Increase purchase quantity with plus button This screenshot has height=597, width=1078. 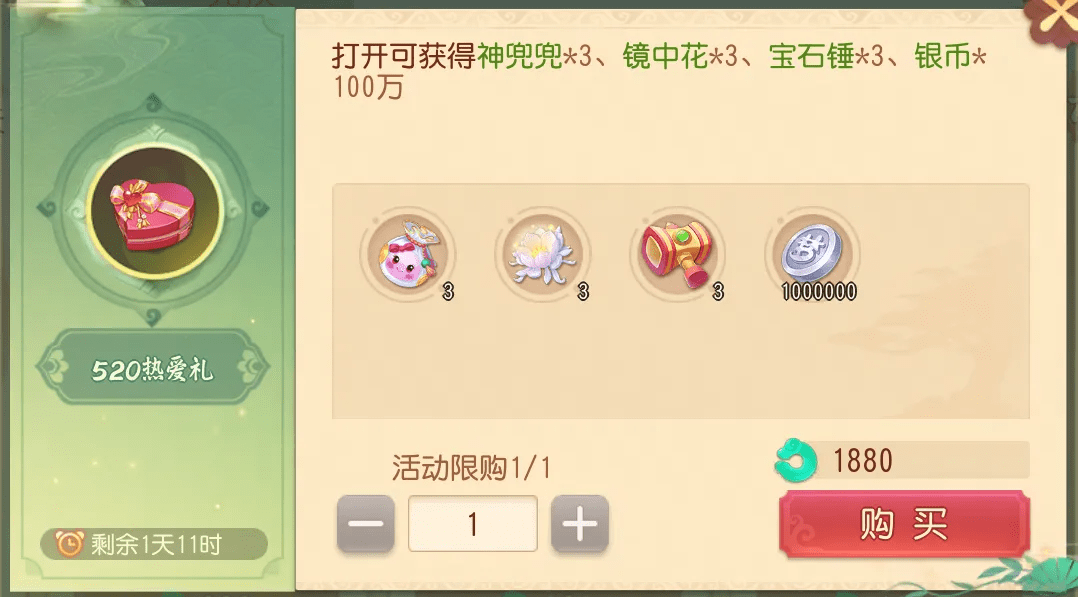pyautogui.click(x=580, y=523)
